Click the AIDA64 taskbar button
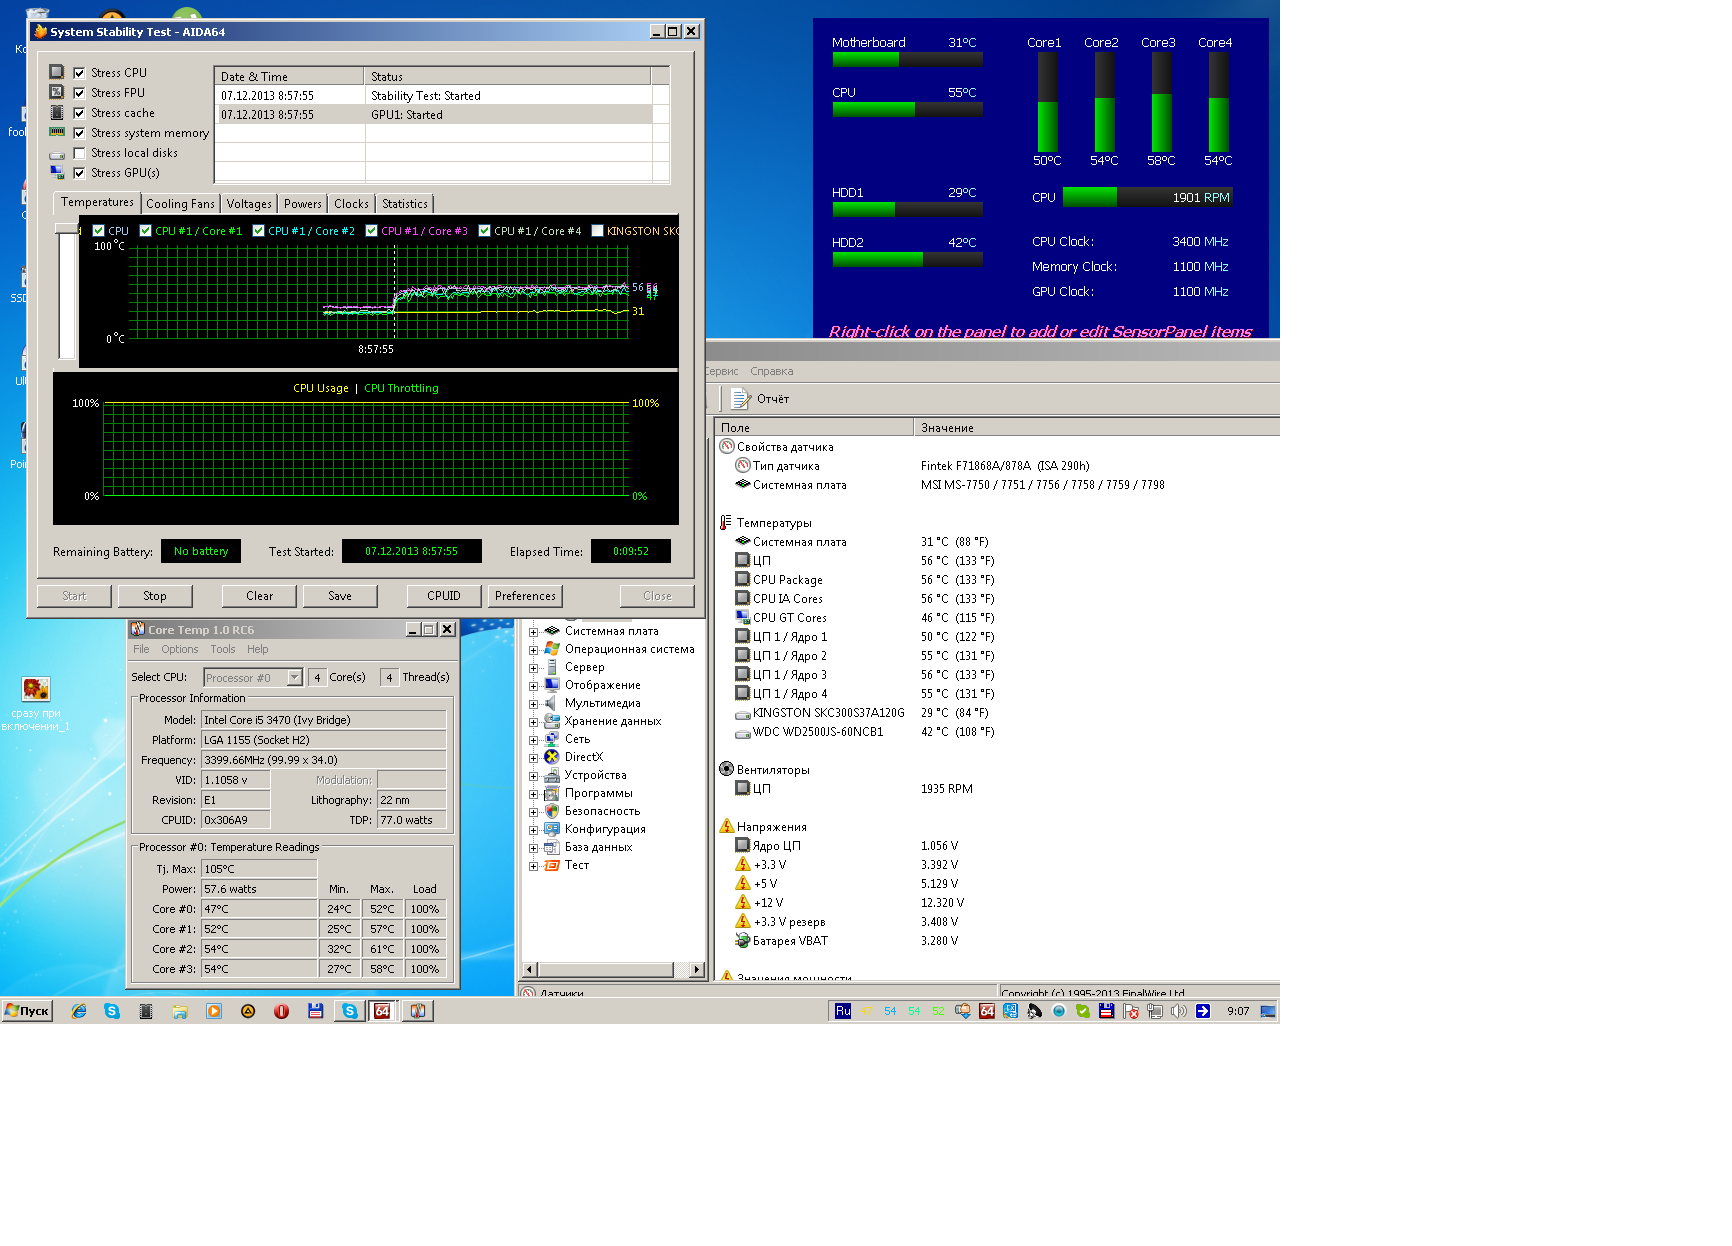Image resolution: width=1732 pixels, height=1246 pixels. click(382, 1011)
